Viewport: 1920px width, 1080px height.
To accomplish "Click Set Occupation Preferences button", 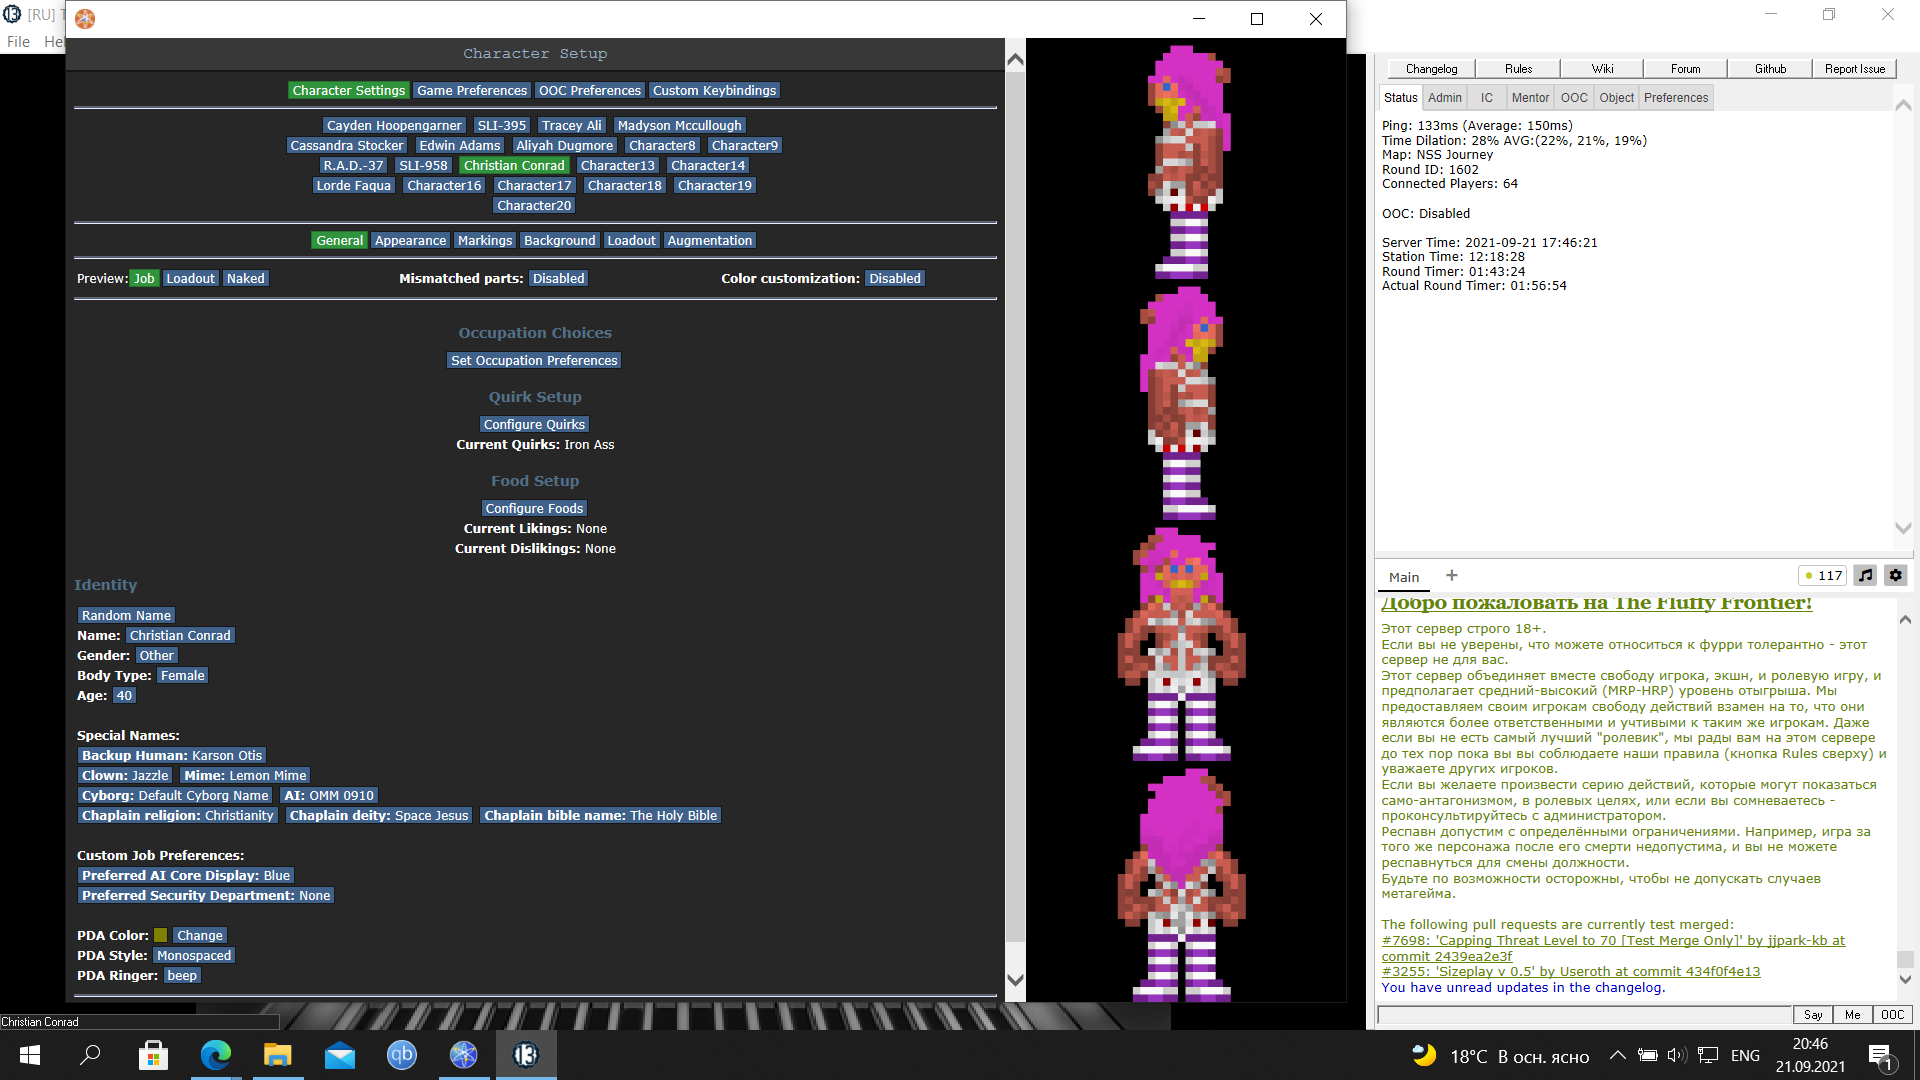I will click(x=534, y=360).
